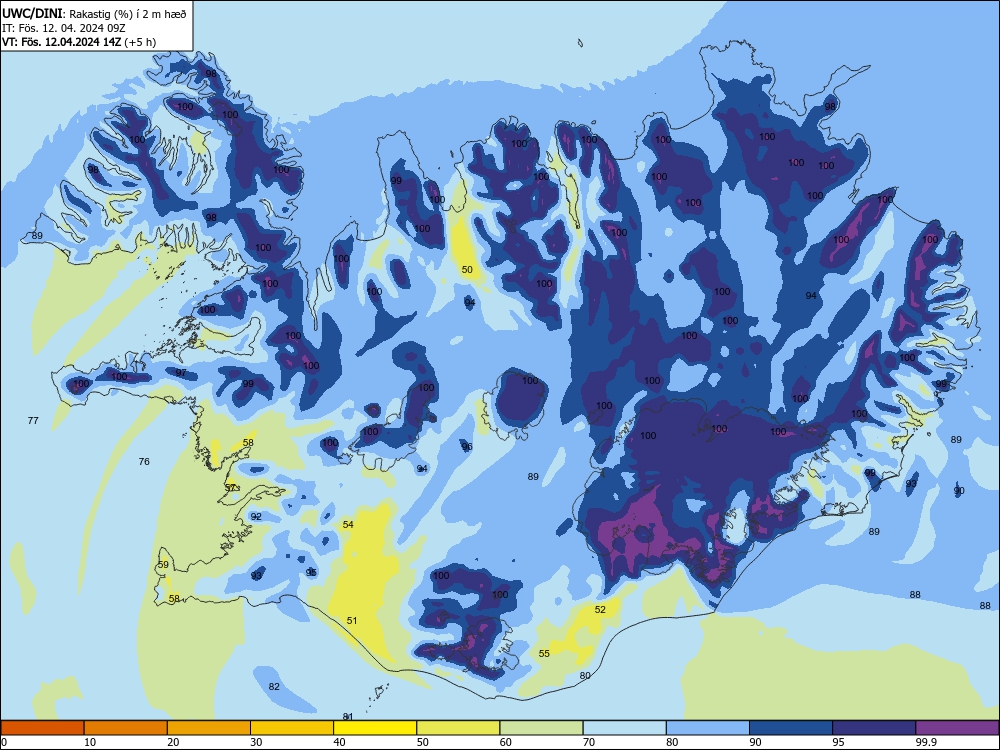Pick the purple above-99.9 legend swatch
Screen dimensions: 1000x750
coord(957,728)
